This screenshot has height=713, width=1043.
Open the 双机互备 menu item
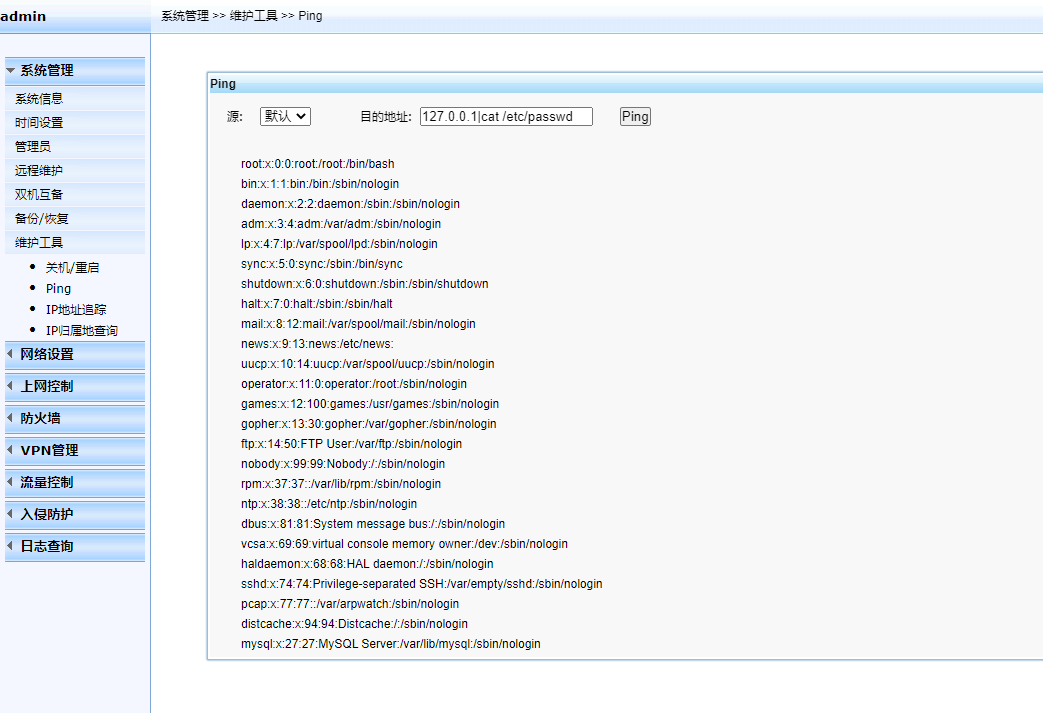point(74,194)
